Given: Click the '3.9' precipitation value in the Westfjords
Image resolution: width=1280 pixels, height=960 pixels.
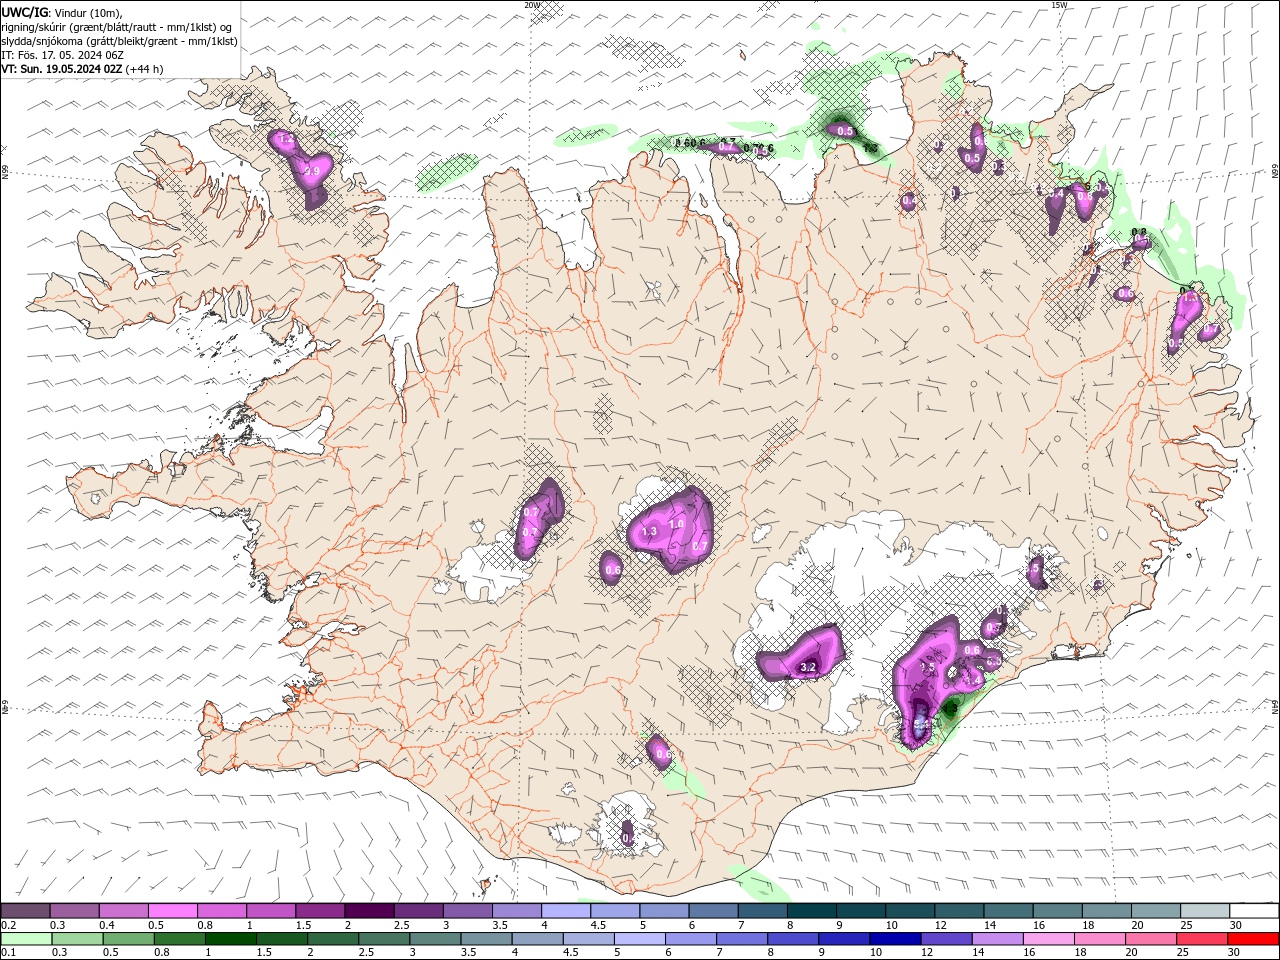Looking at the screenshot, I should (x=312, y=172).
